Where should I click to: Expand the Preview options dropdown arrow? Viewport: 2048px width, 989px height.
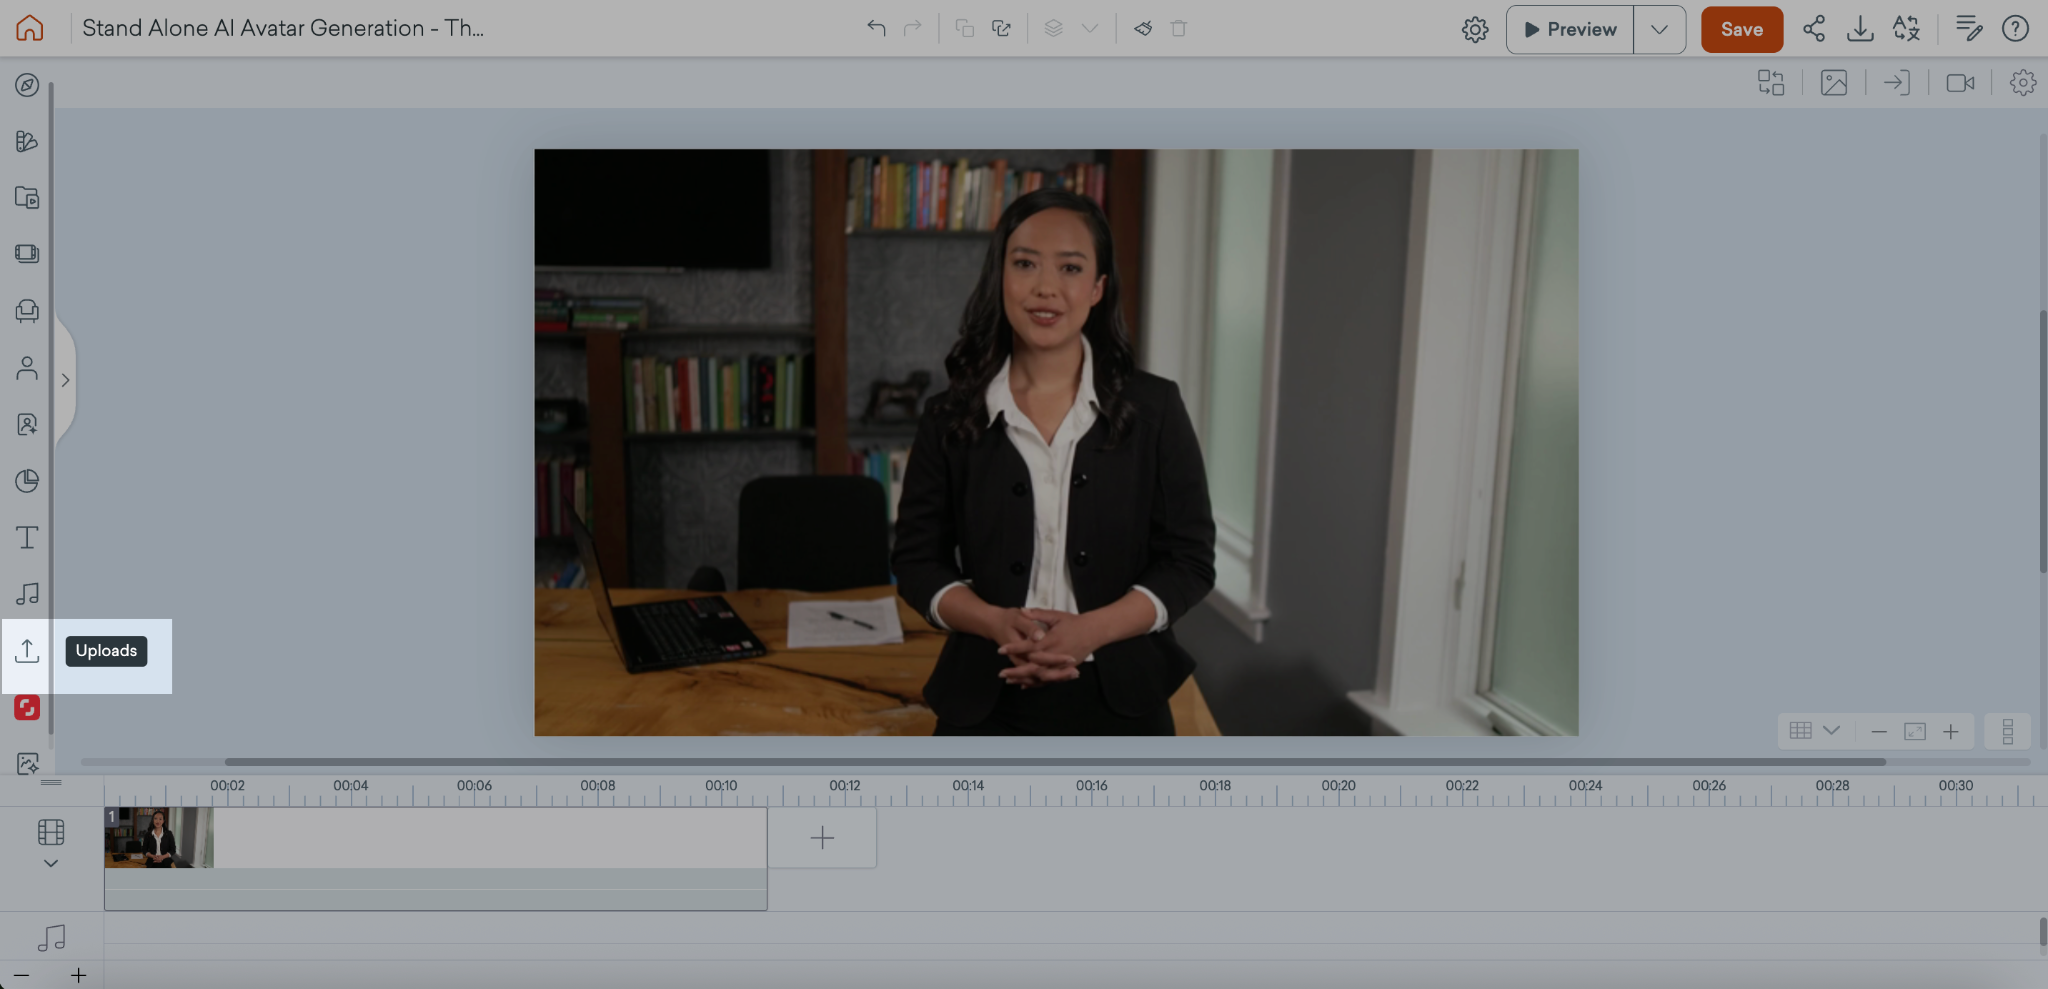coord(1659,29)
